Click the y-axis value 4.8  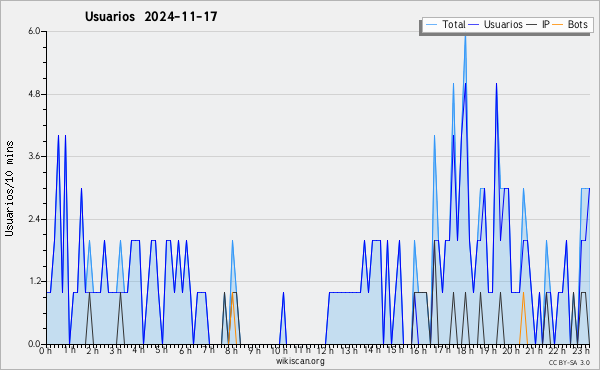click(34, 94)
